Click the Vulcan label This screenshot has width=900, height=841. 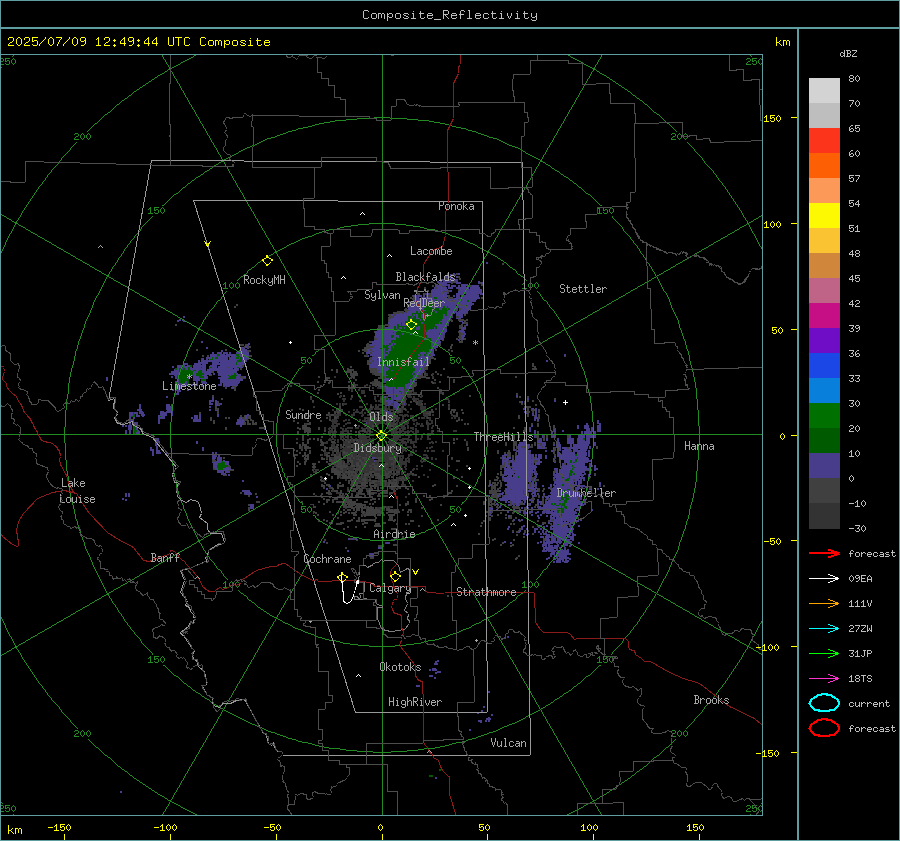point(508,743)
